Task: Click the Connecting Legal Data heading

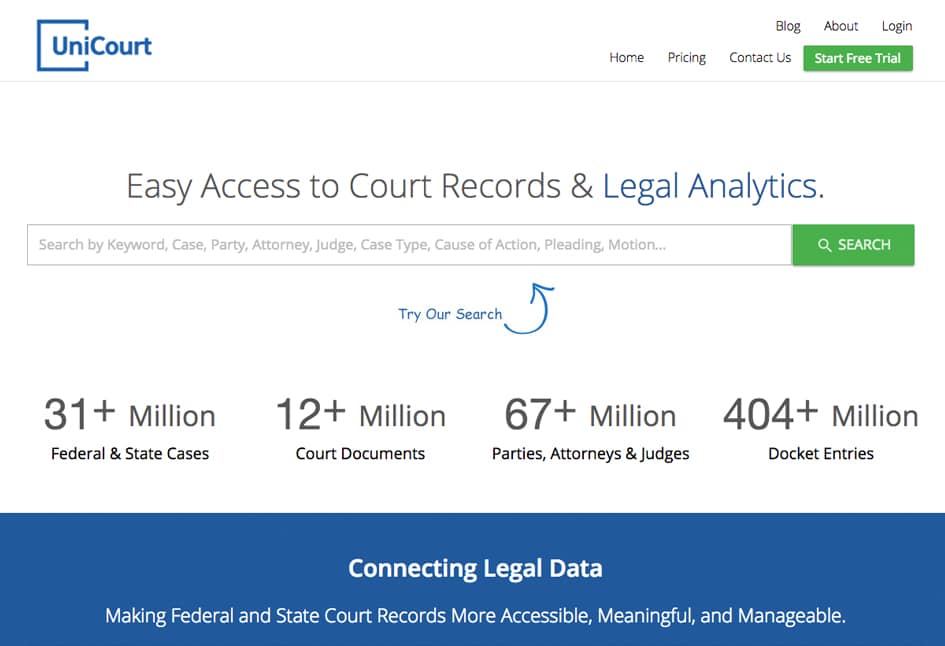Action: [475, 568]
